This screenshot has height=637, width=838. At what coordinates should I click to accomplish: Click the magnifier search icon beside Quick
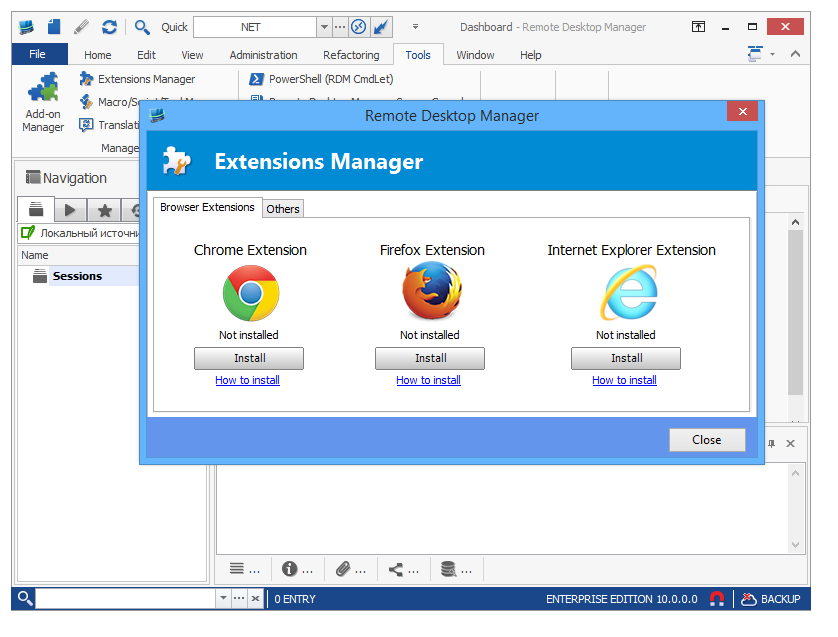tap(142, 27)
